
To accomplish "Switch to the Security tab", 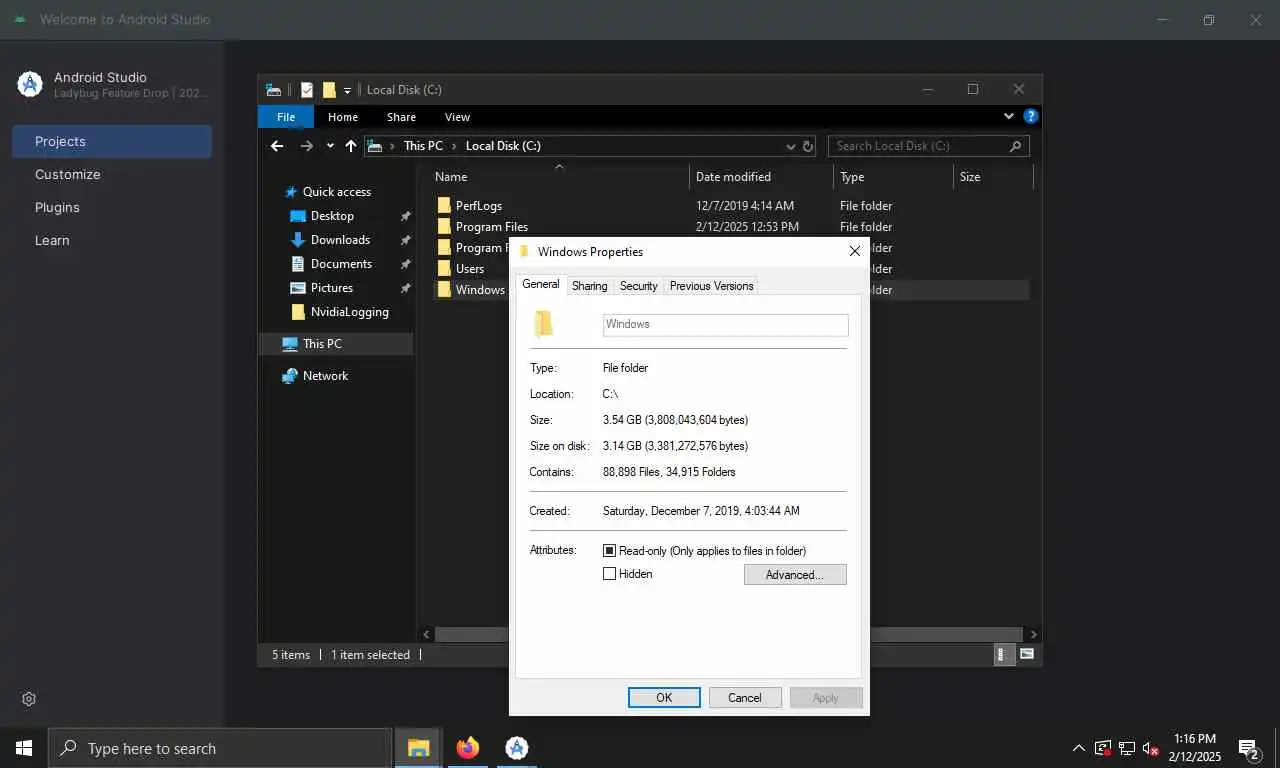I will 638,286.
